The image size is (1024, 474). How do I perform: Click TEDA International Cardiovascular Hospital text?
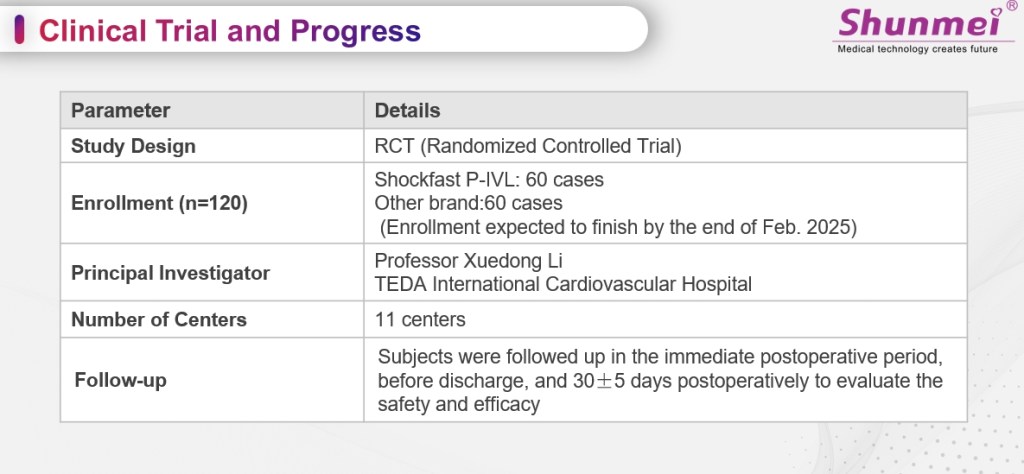[x=562, y=284]
